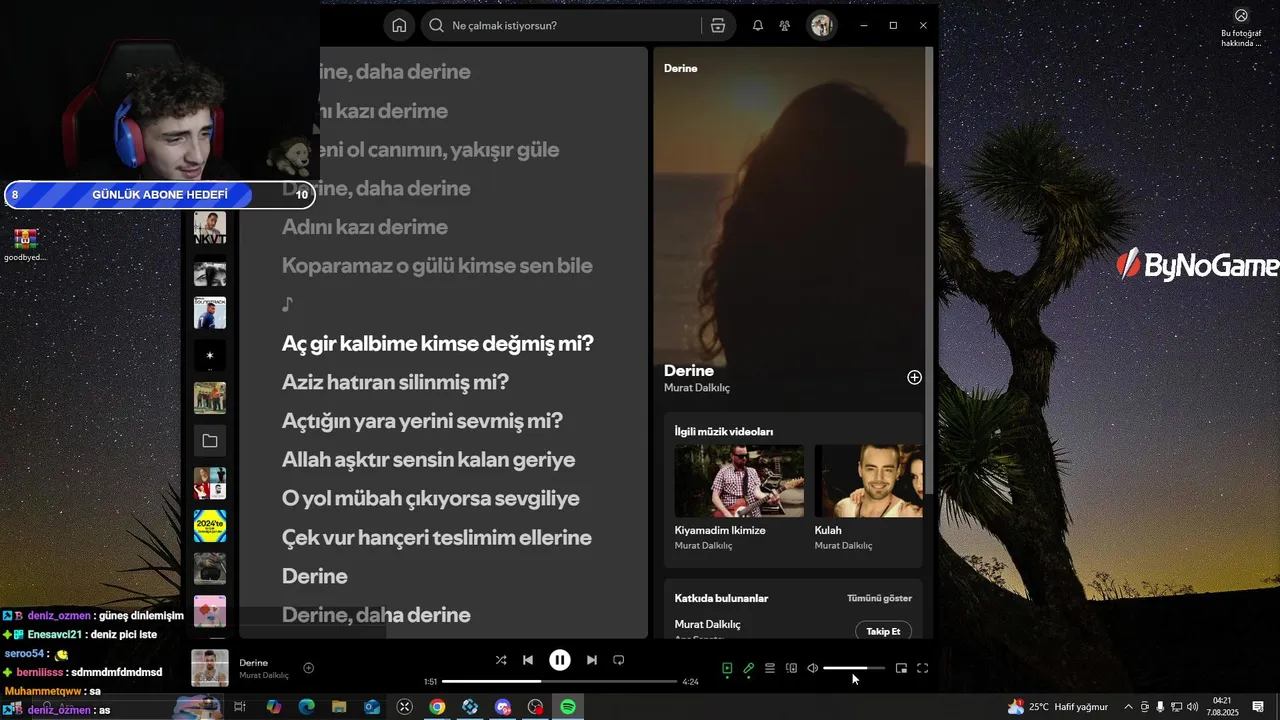Open the connect-to-a-device picker
Image resolution: width=1280 pixels, height=720 pixels.
[791, 668]
